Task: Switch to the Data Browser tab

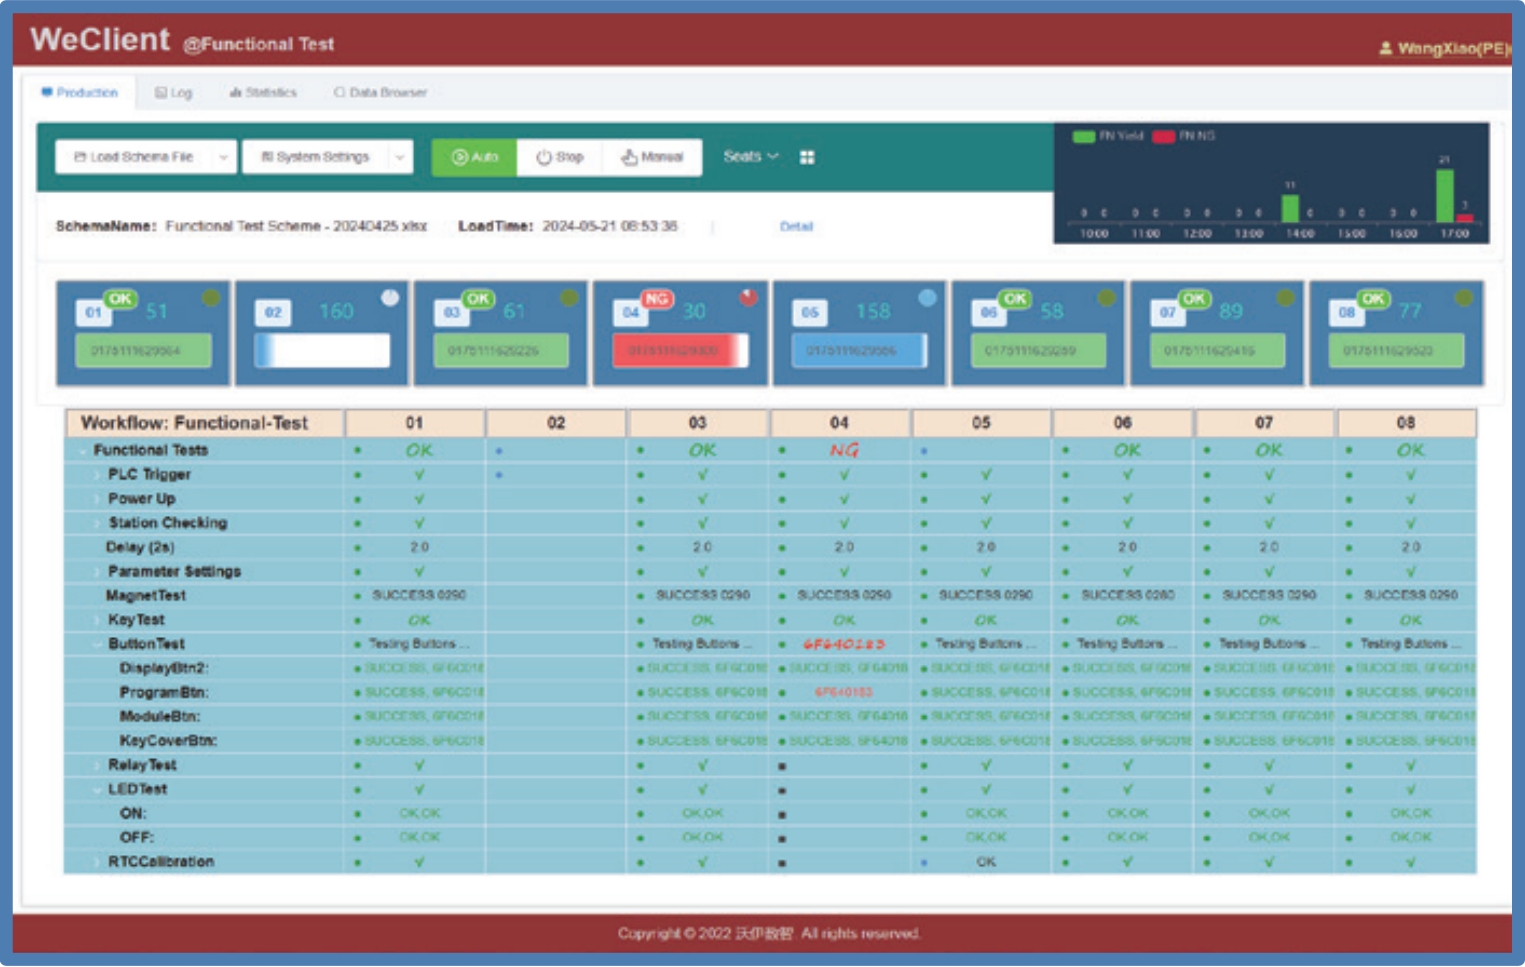Action: point(380,92)
